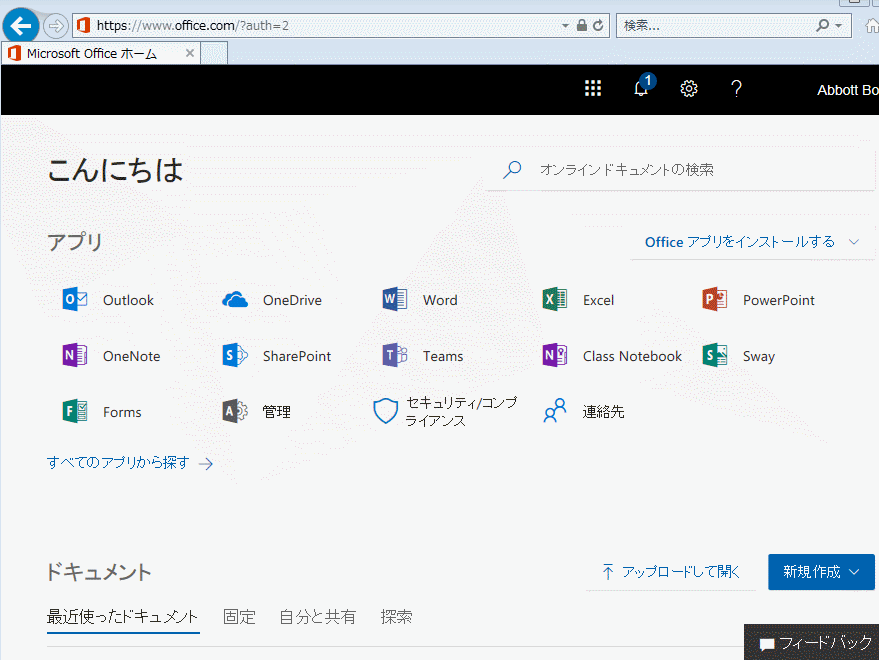
Task: Click the browser forward arrow
Action: click(x=55, y=26)
